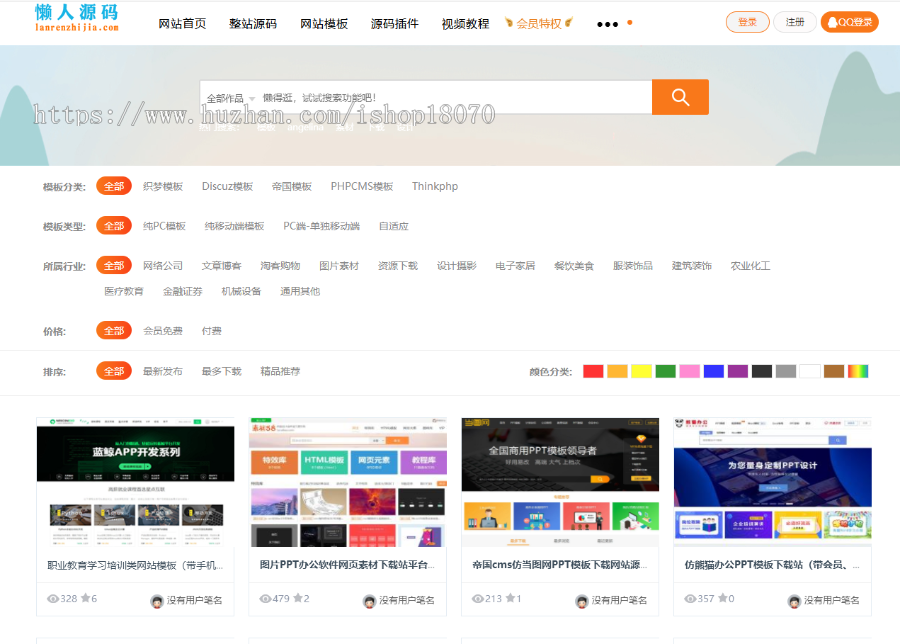Open the 帝国cms仿当图网PPT模板 title link
The height and width of the screenshot is (644, 900).
558,563
